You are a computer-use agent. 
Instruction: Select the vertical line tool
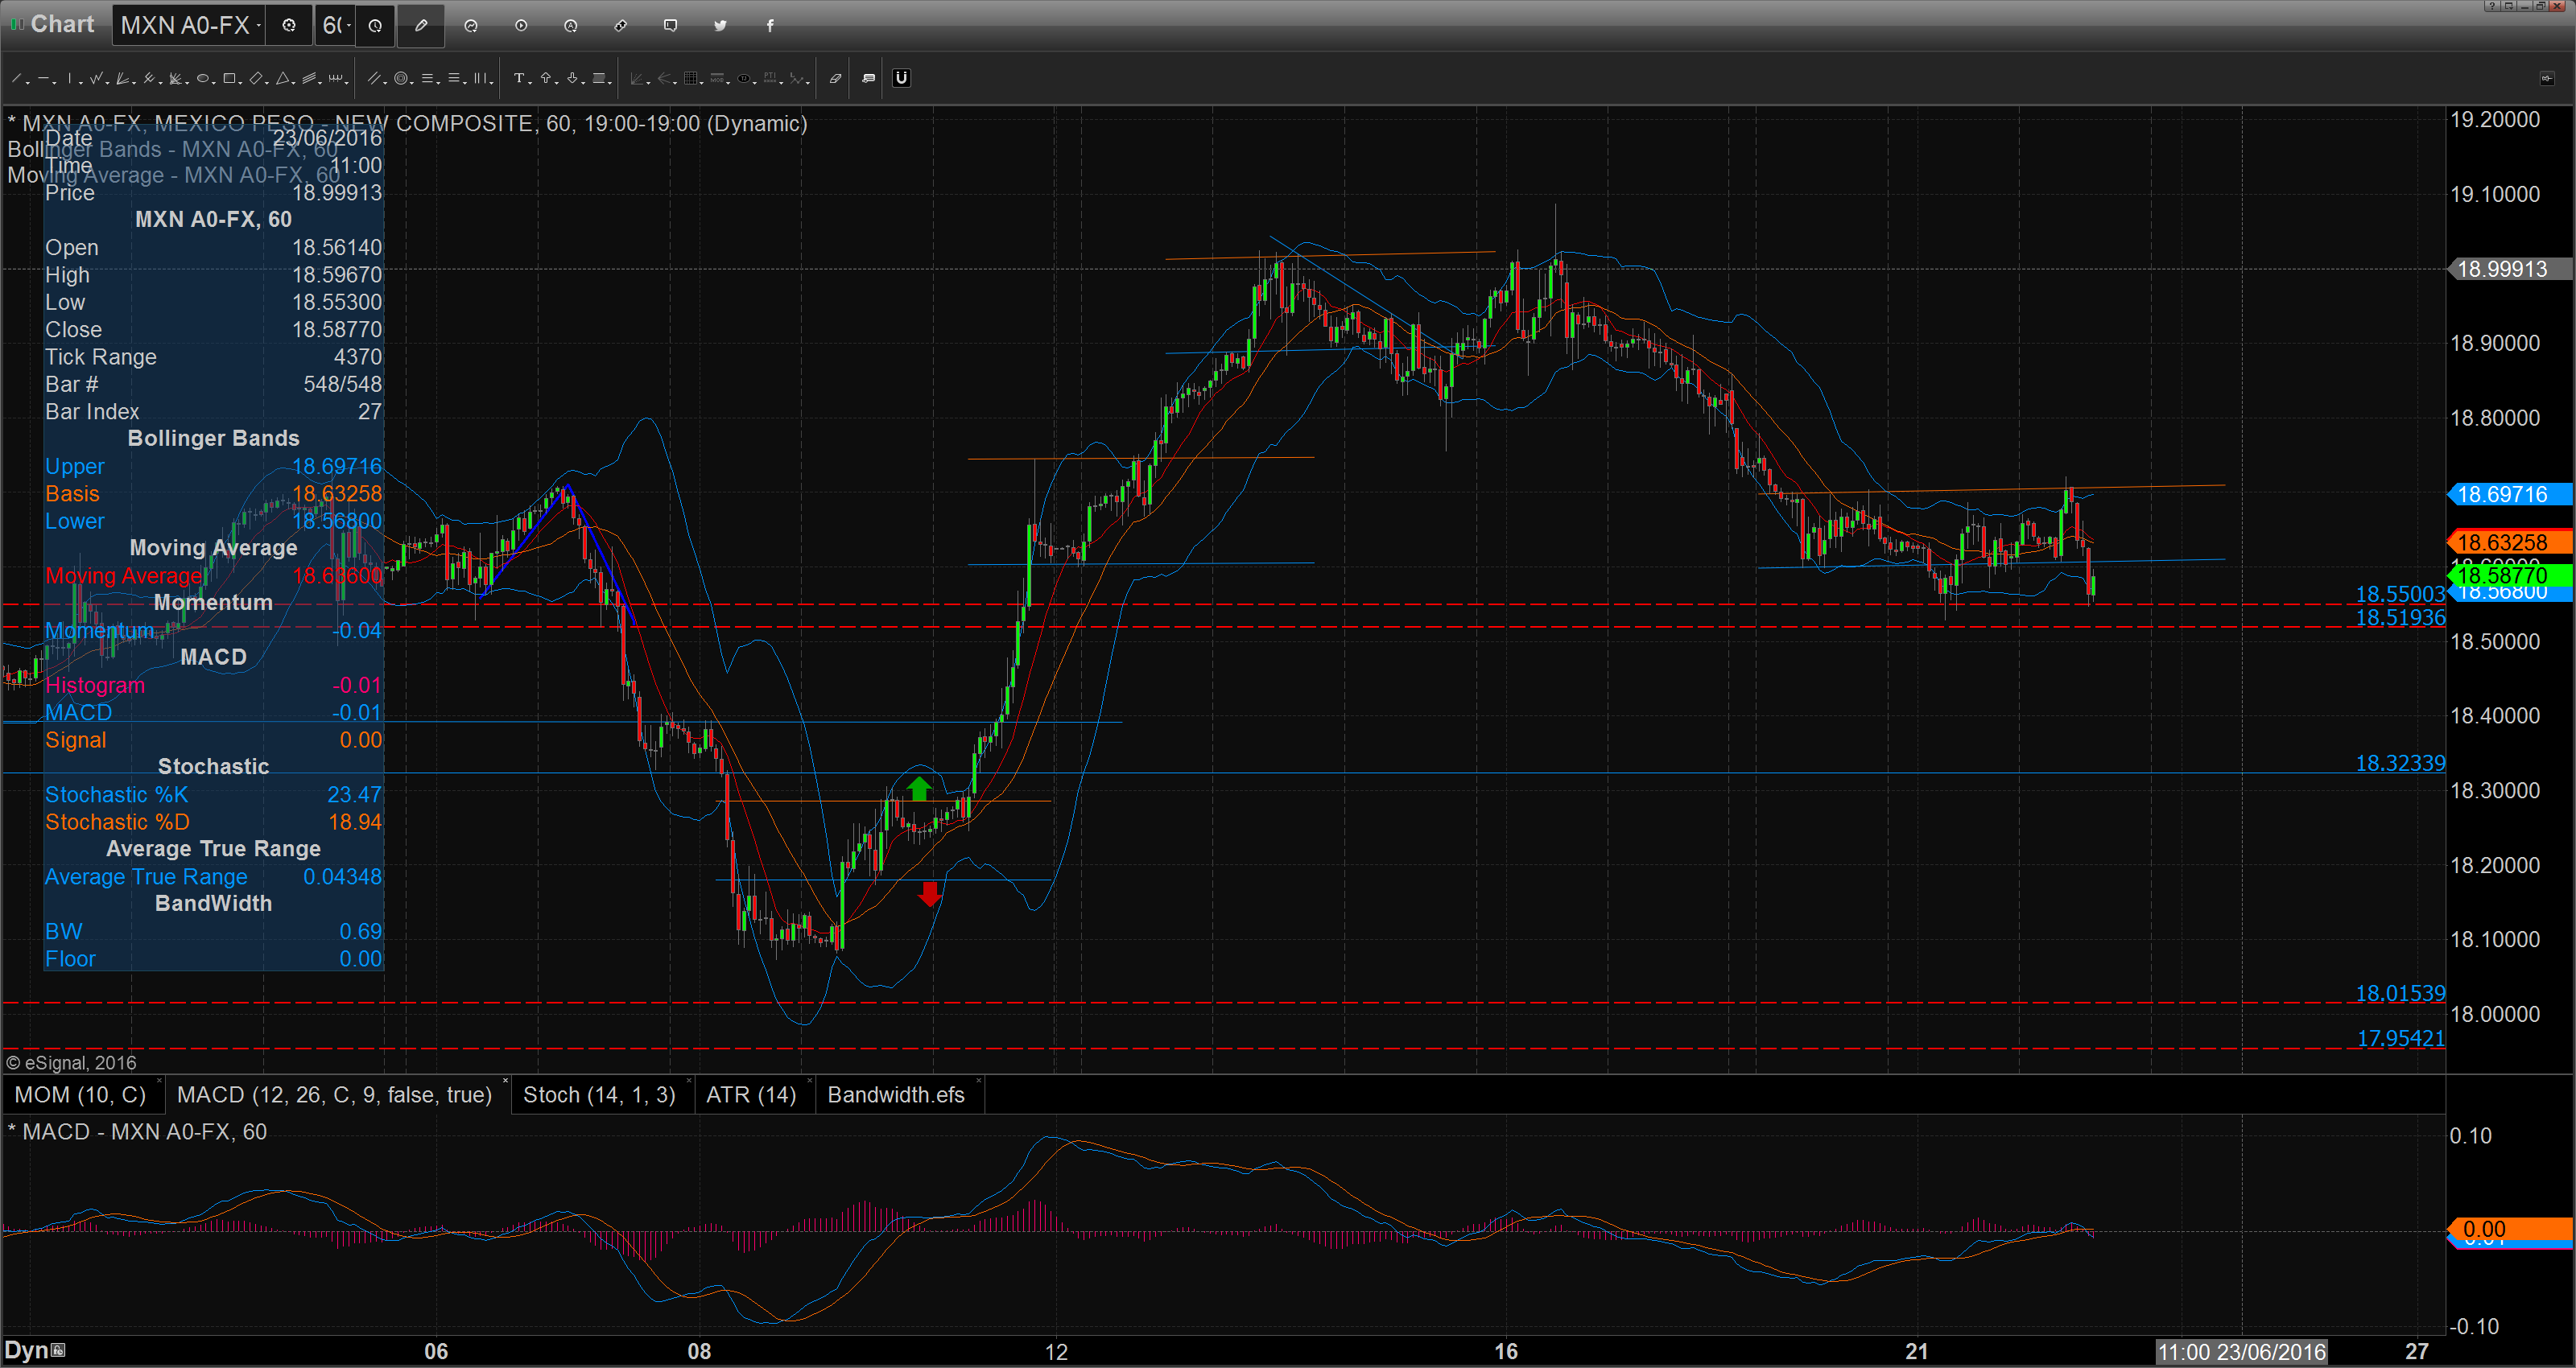click(70, 78)
